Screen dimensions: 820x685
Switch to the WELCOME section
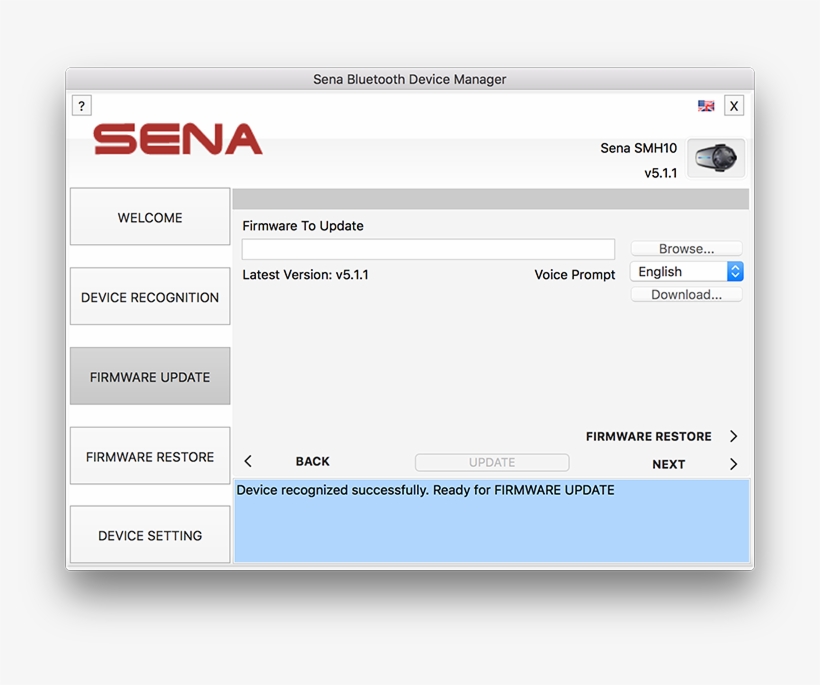pos(149,217)
